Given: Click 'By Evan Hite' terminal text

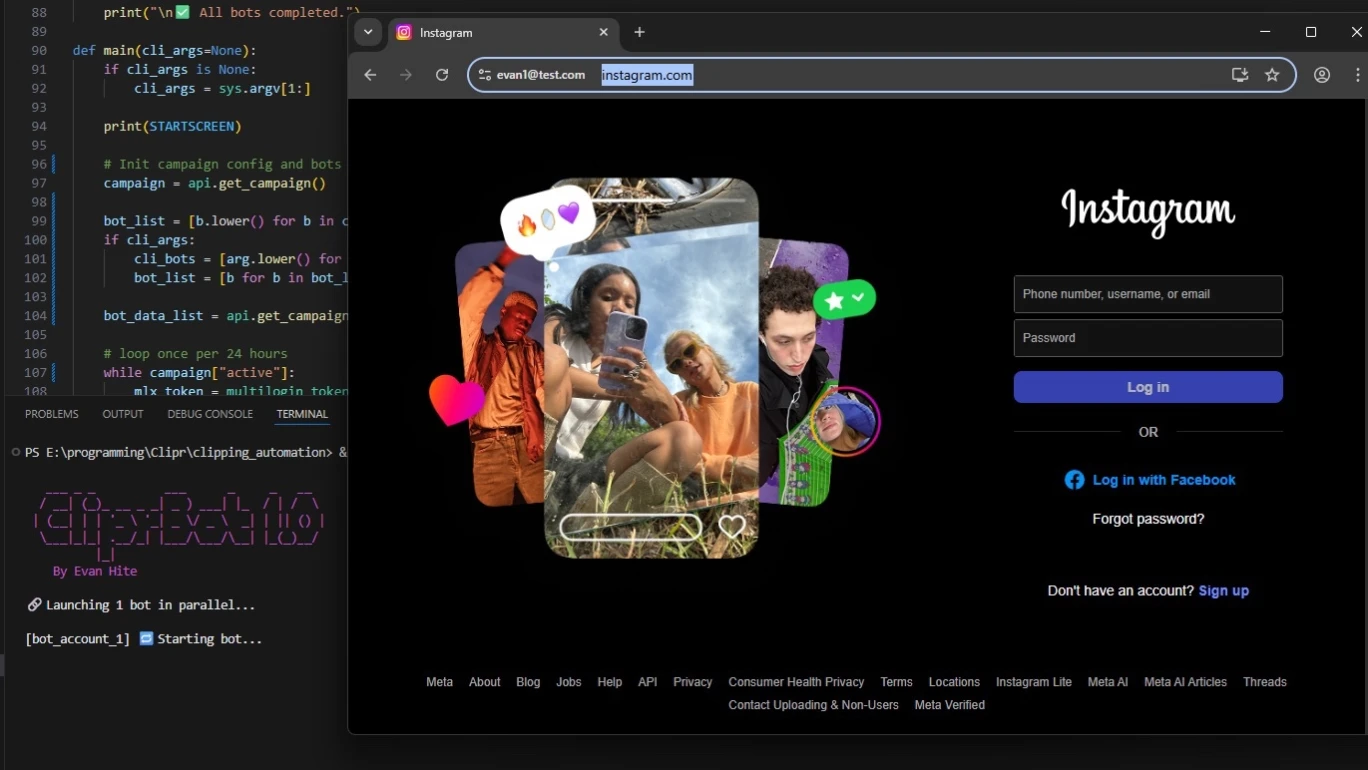Looking at the screenshot, I should point(95,571).
